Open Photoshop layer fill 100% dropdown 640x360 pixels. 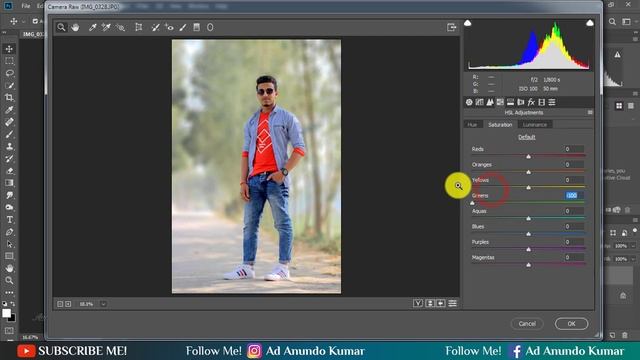coord(633,259)
